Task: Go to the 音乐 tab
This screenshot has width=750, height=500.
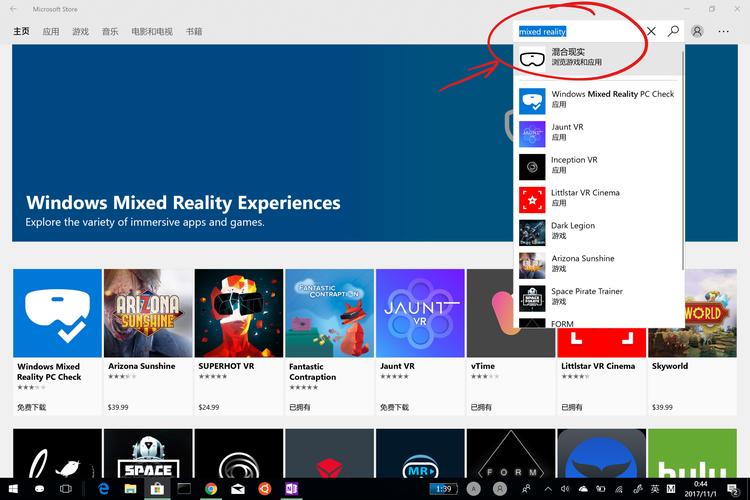Action: [x=110, y=32]
